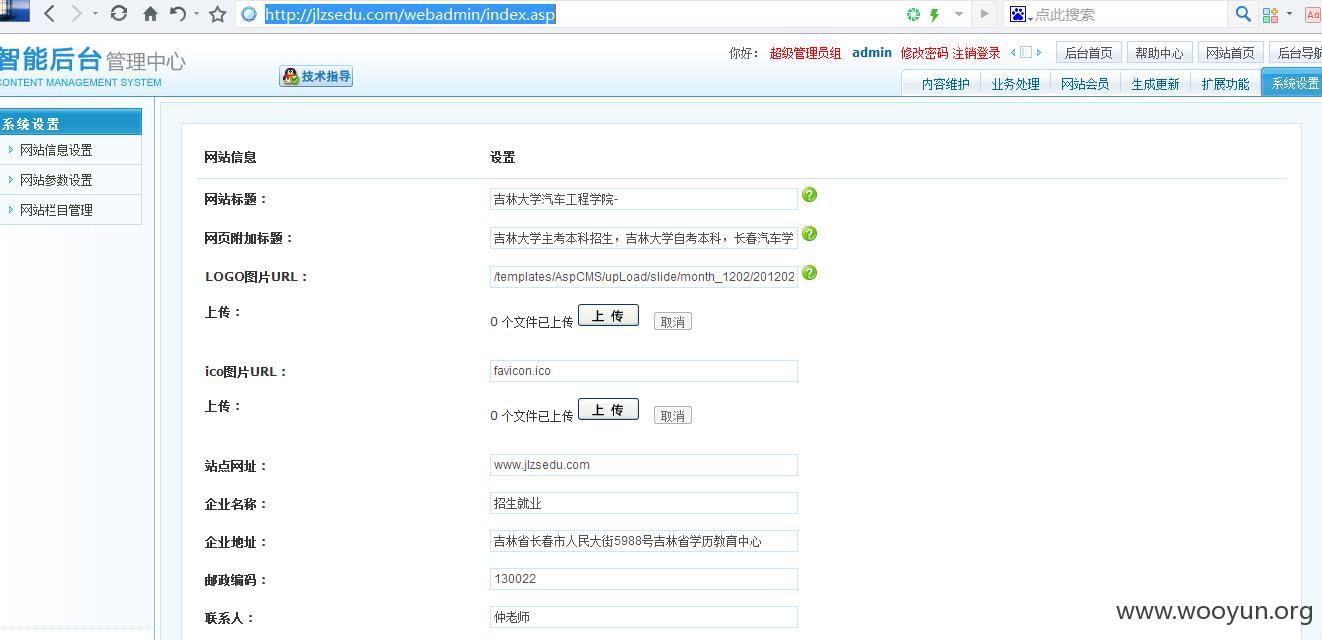The width and height of the screenshot is (1322, 640).
Task: Click the go/play arrow beside address bar
Action: [984, 14]
